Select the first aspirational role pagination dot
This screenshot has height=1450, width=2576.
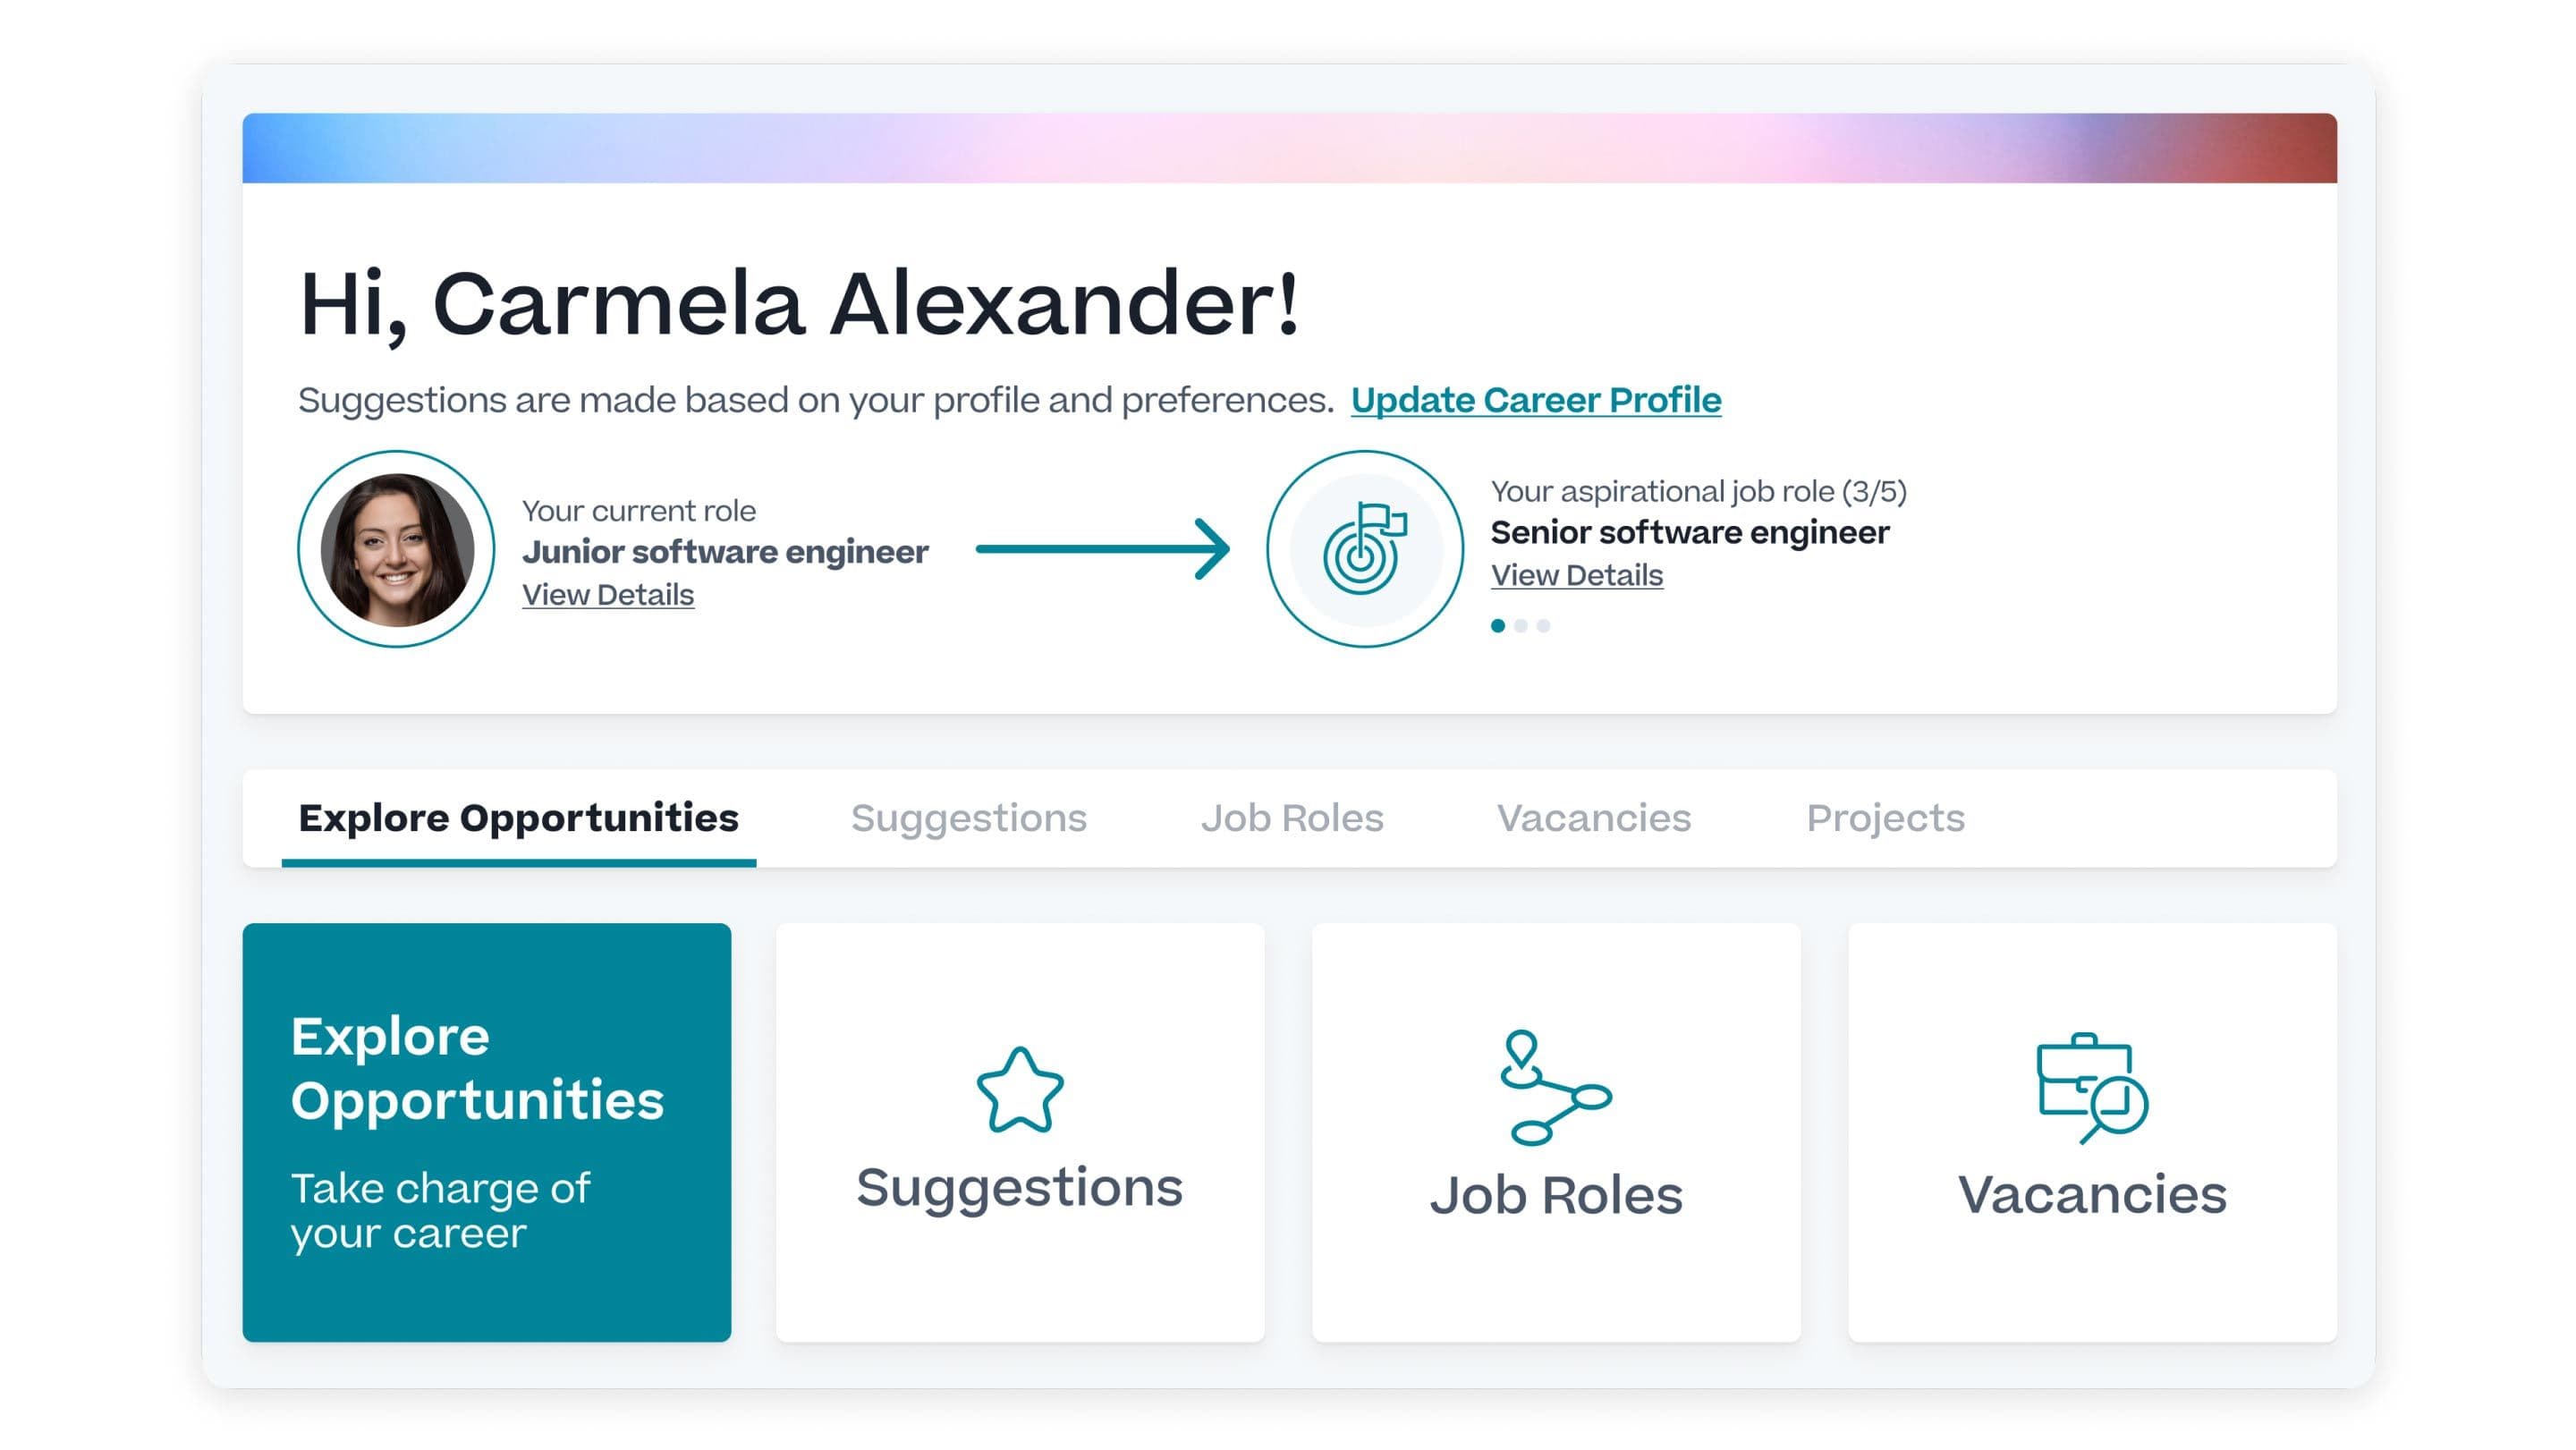pyautogui.click(x=1497, y=626)
